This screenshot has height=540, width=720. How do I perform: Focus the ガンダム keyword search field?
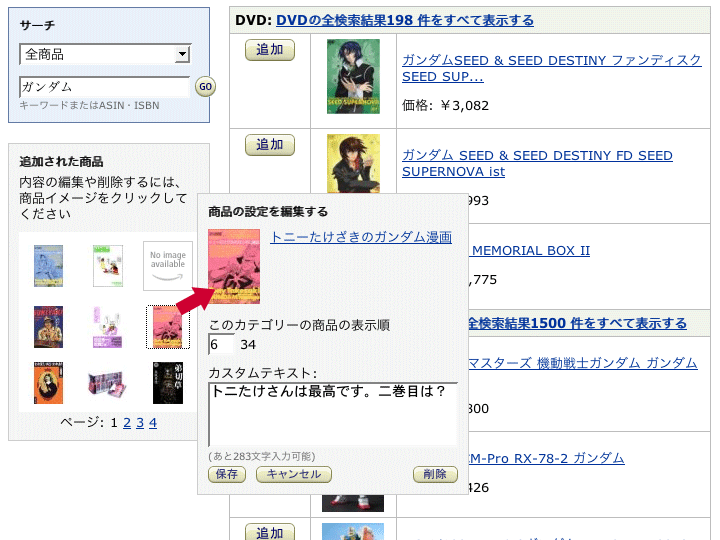pos(104,87)
